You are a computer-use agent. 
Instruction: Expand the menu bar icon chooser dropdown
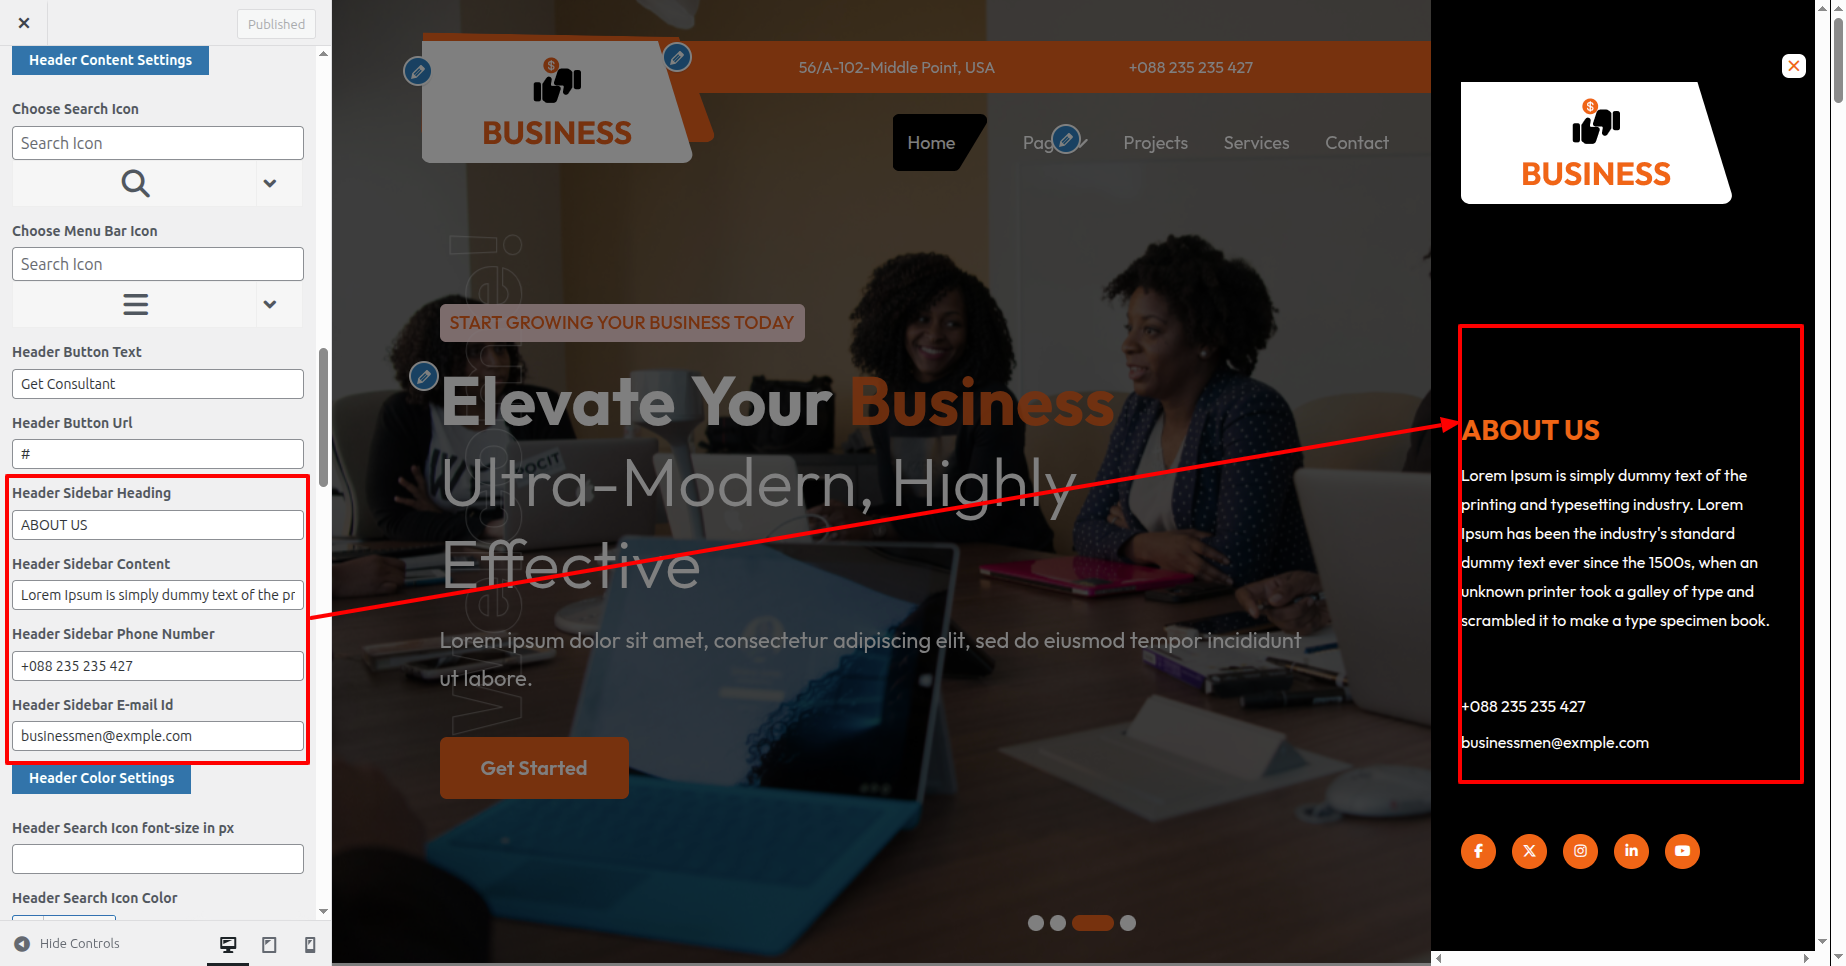[x=269, y=304]
